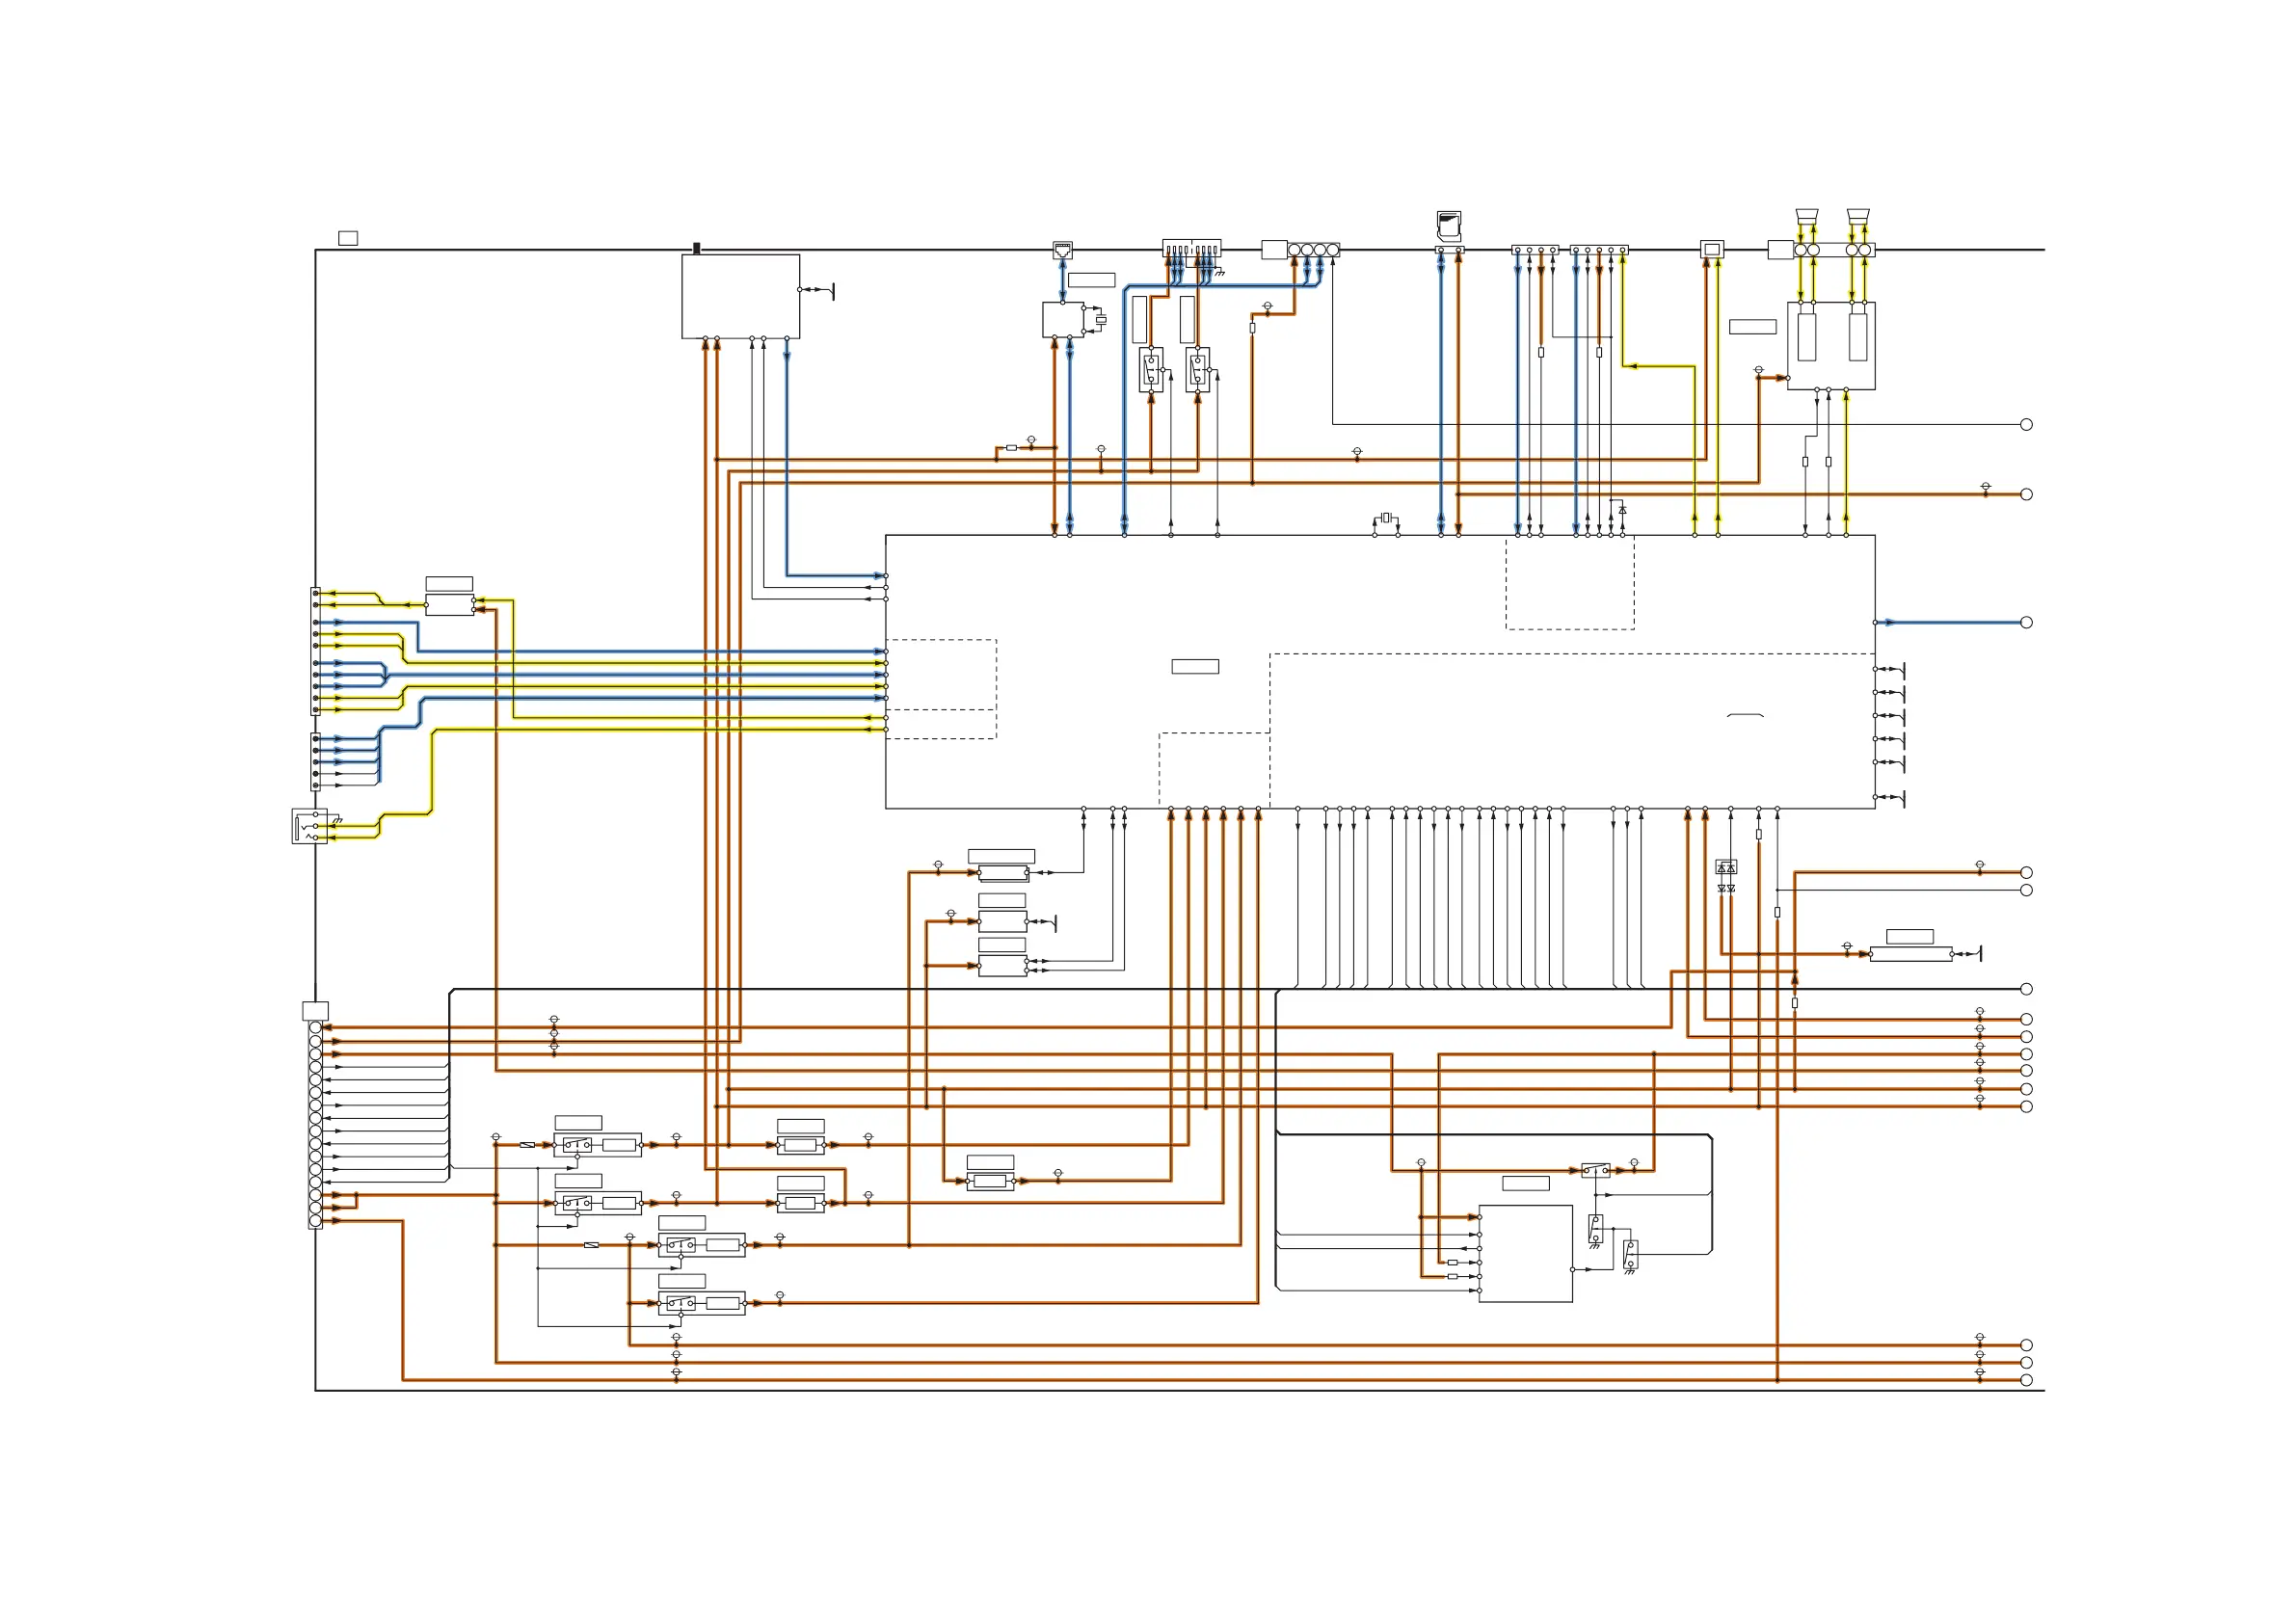Toggle the horizontal switch above the lower-right IC block
2296x1623 pixels.
(x=1595, y=1170)
